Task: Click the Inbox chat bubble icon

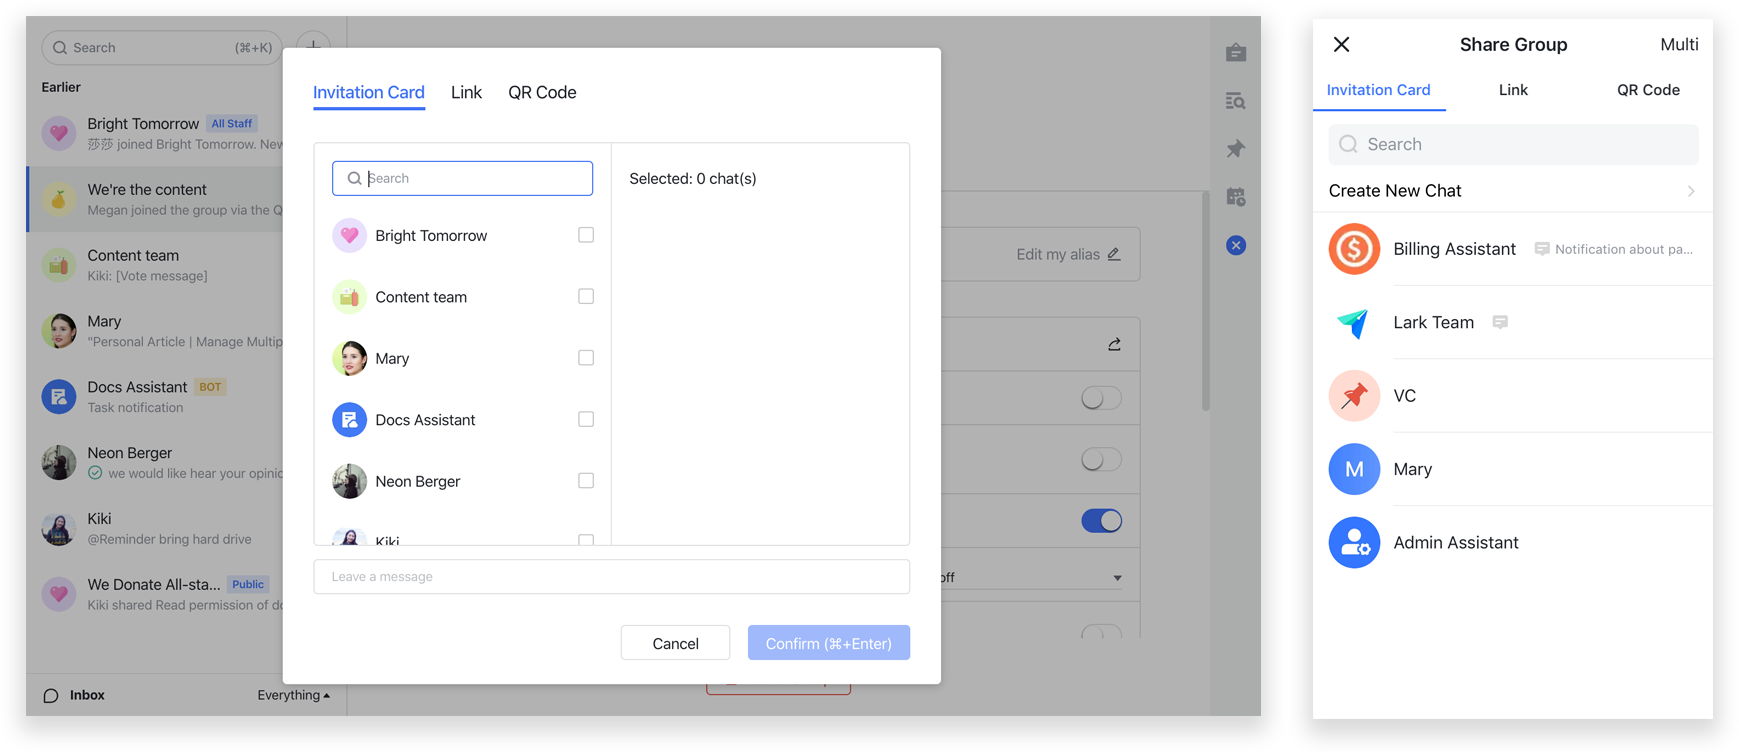Action: point(51,695)
